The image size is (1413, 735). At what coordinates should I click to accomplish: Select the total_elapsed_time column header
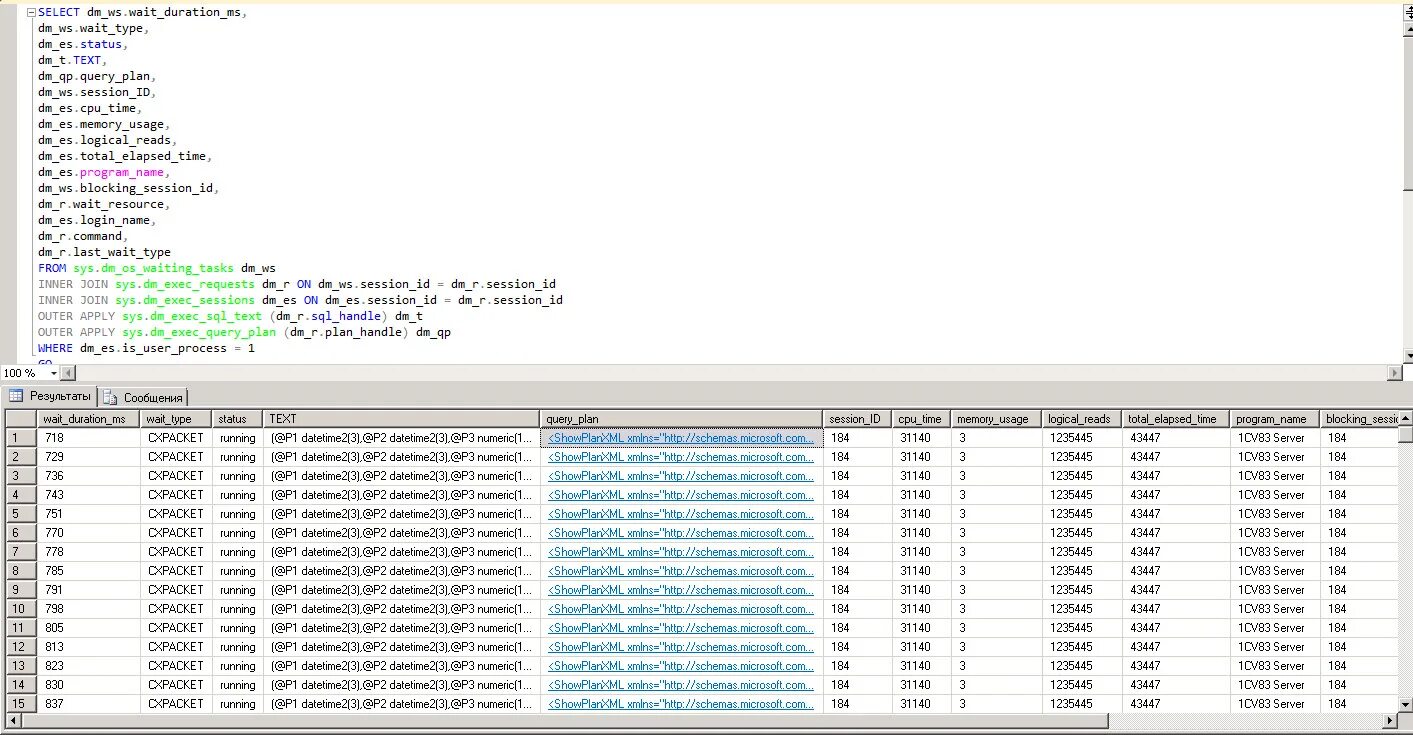pyautogui.click(x=1176, y=419)
